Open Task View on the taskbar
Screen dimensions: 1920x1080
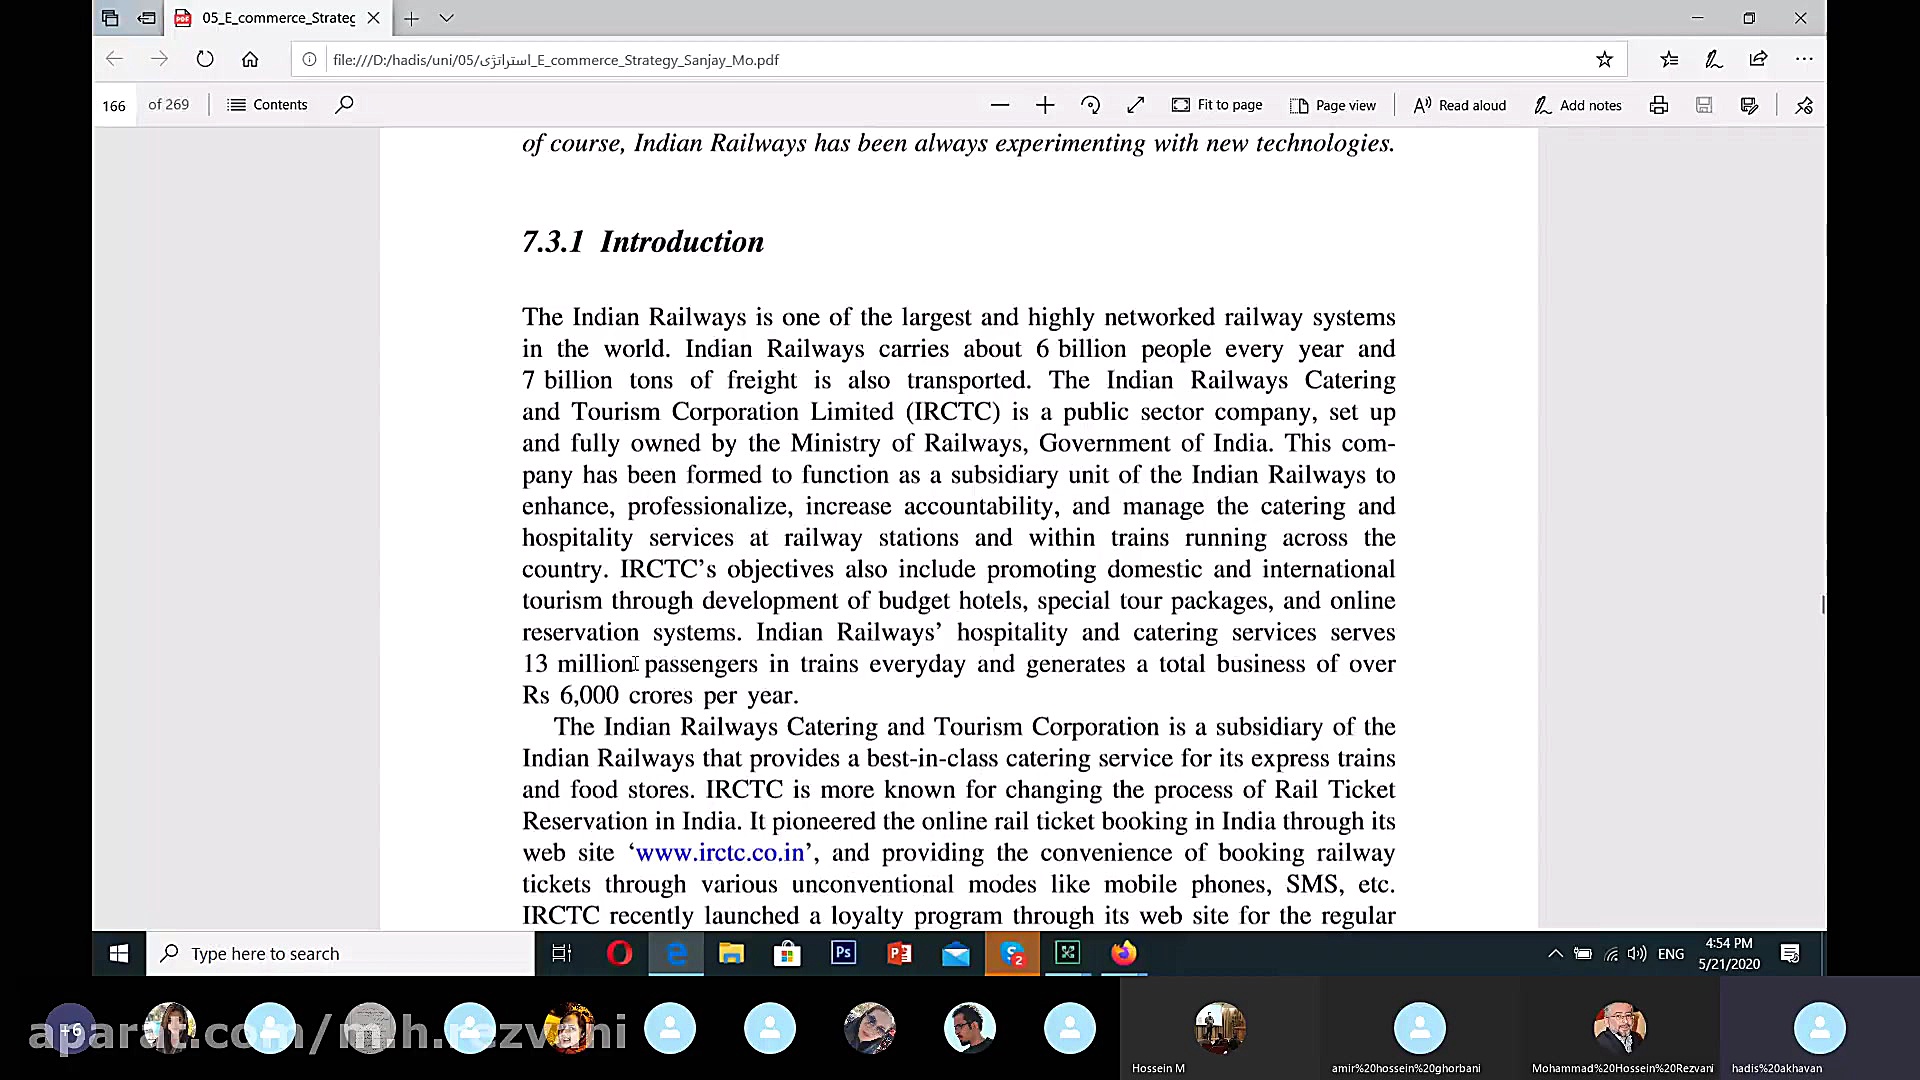(562, 954)
